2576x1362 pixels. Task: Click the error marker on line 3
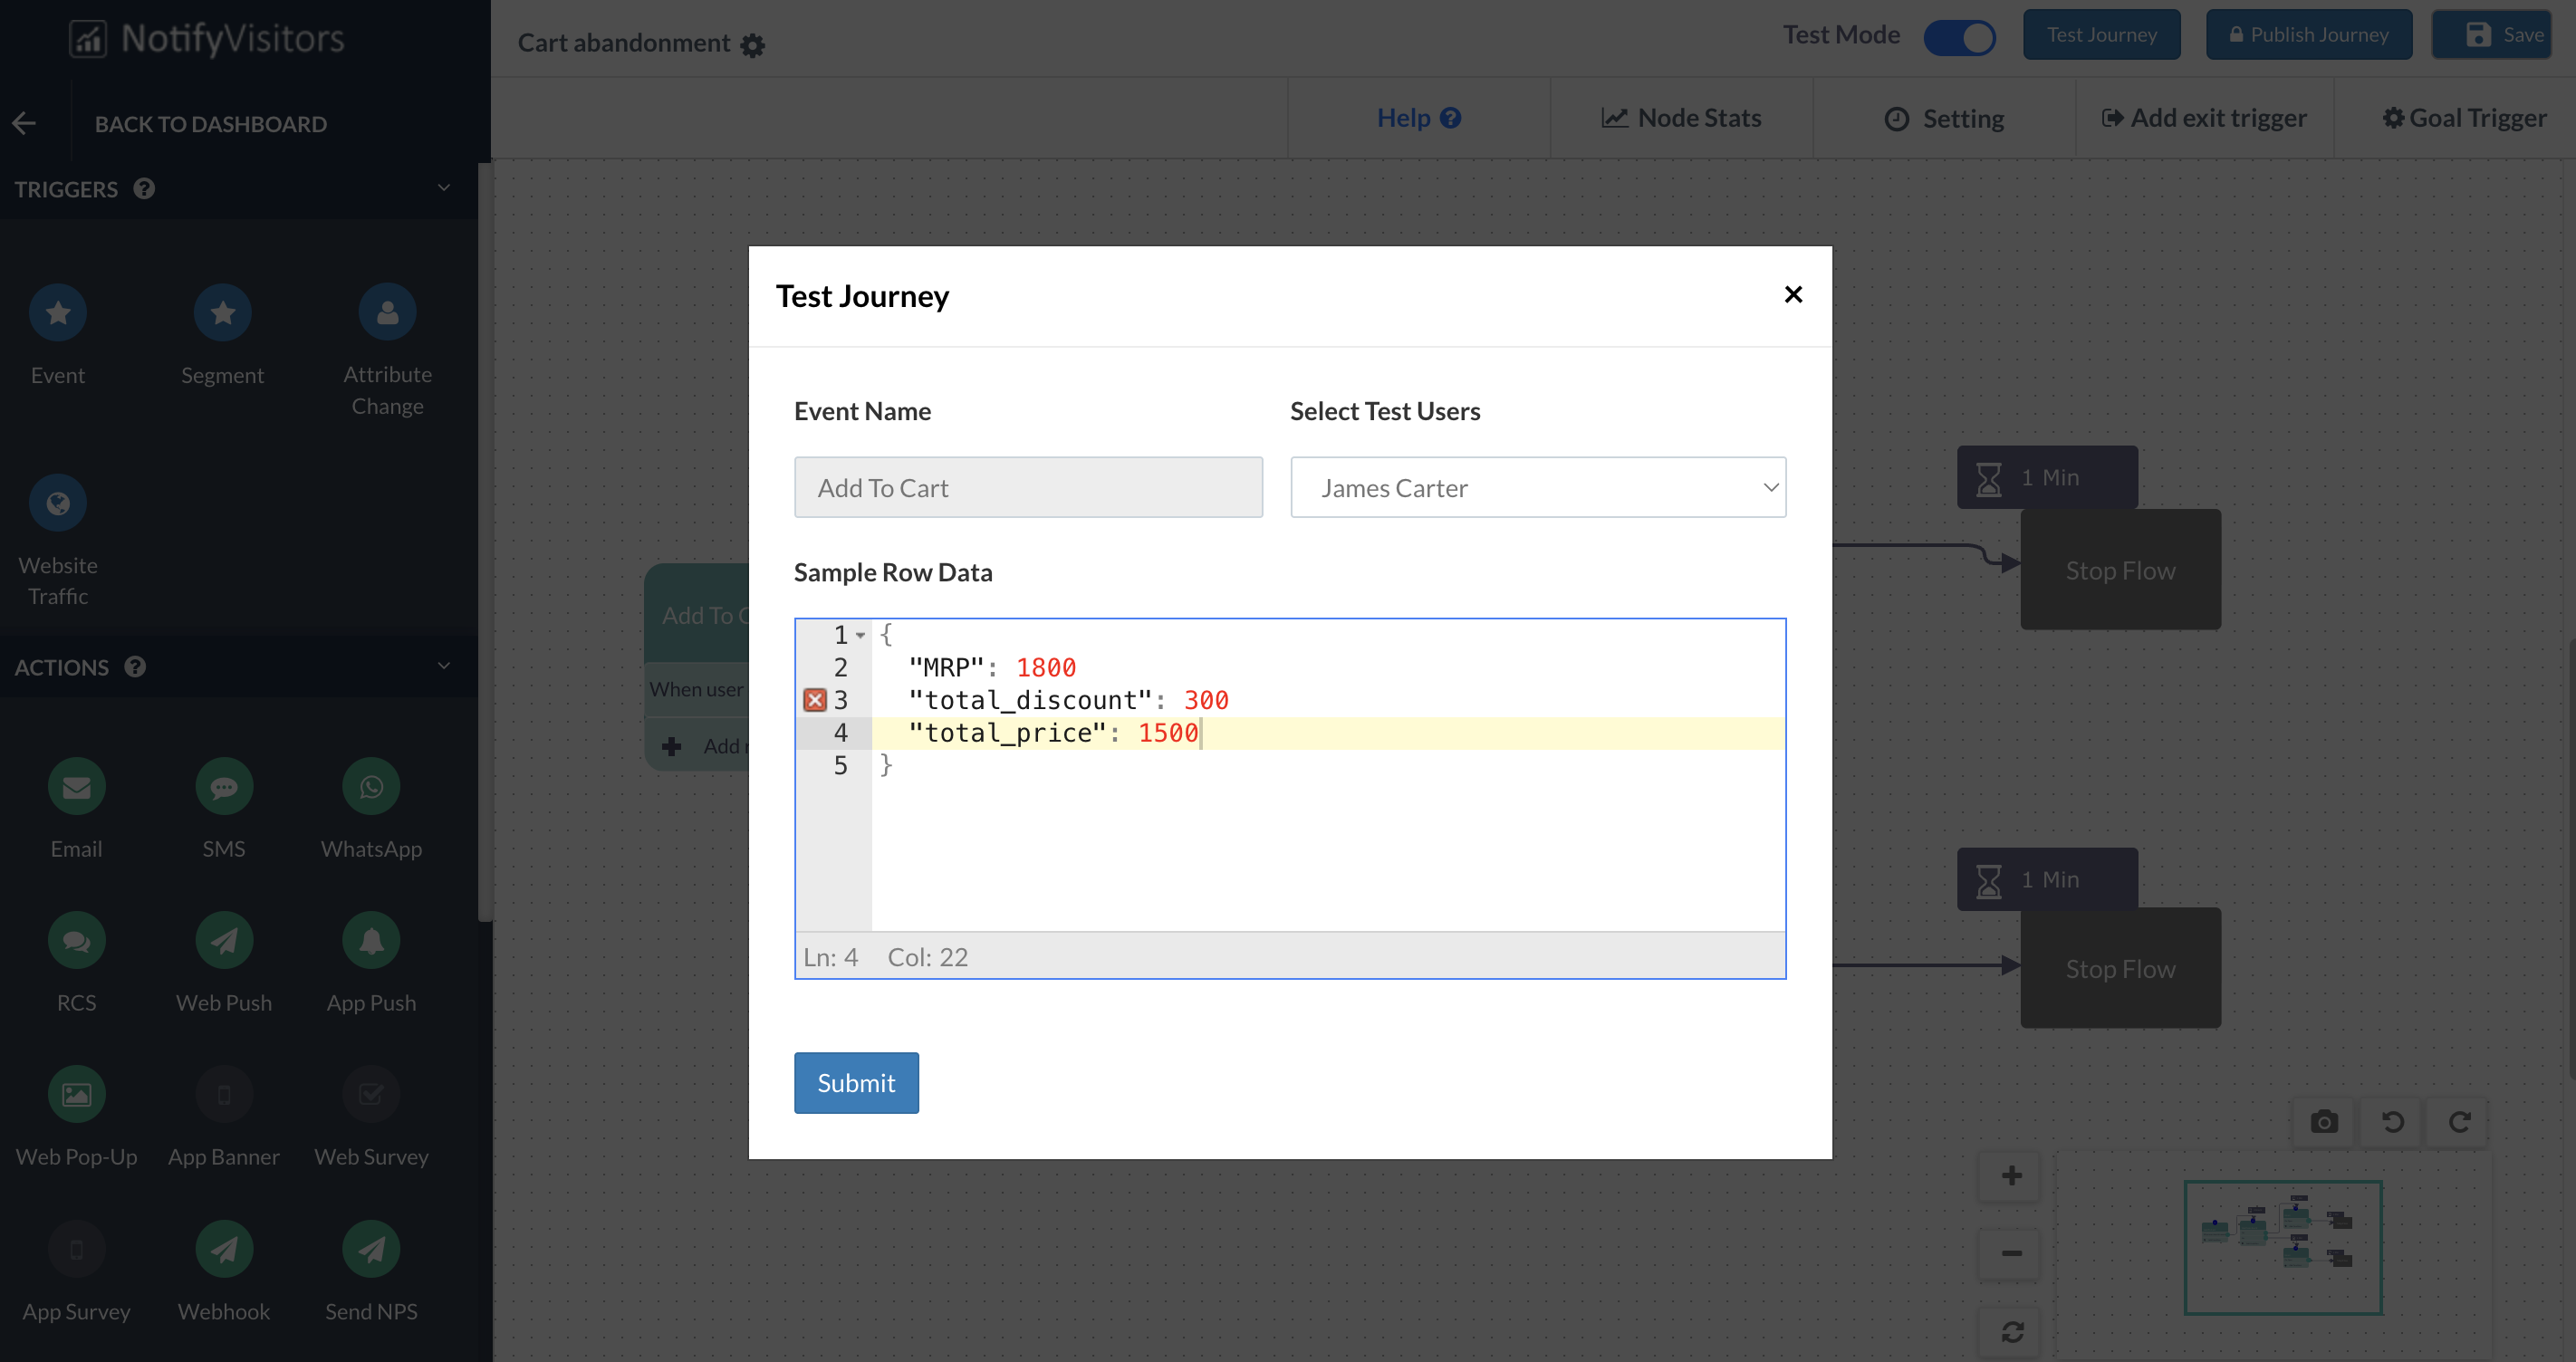coord(815,700)
